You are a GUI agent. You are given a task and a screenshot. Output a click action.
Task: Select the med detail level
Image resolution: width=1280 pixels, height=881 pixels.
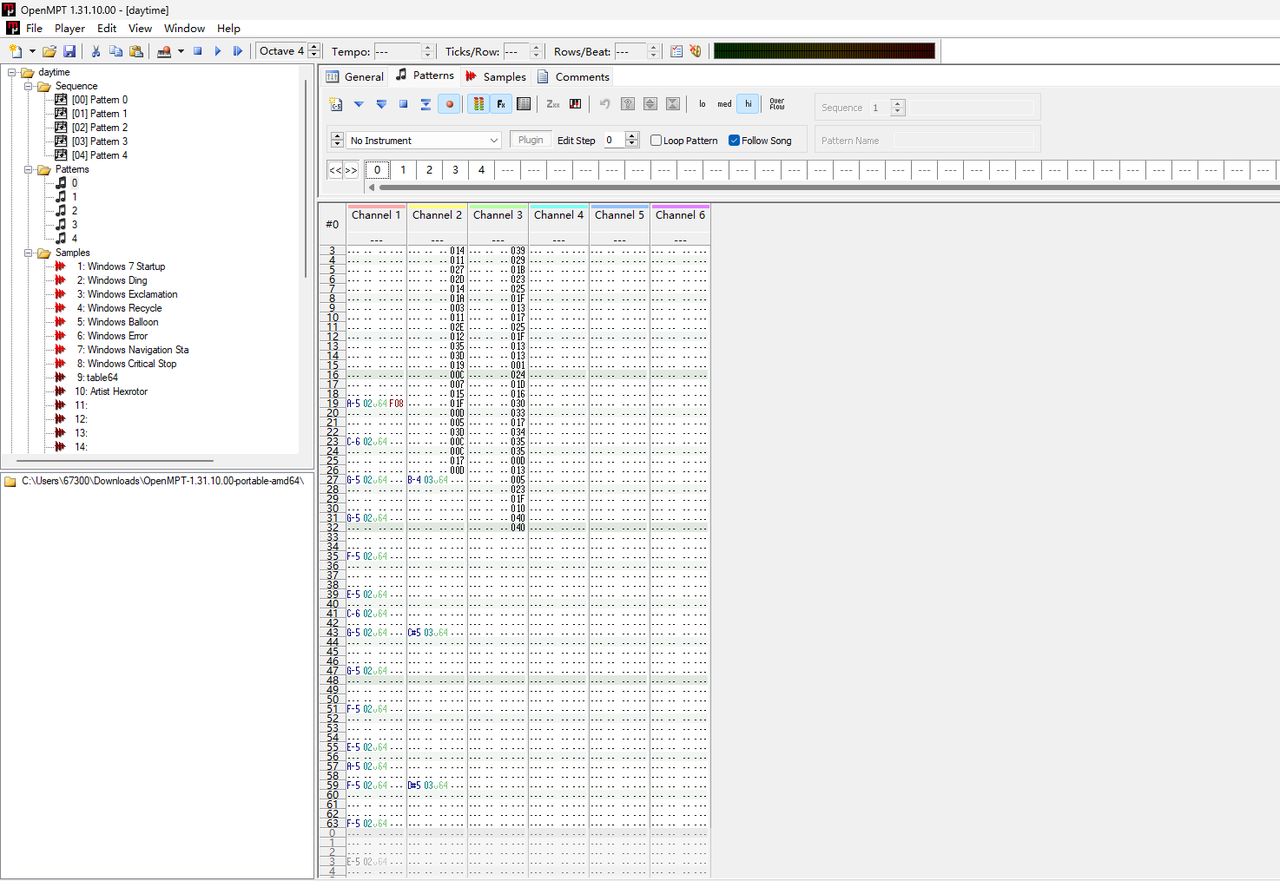coord(724,104)
